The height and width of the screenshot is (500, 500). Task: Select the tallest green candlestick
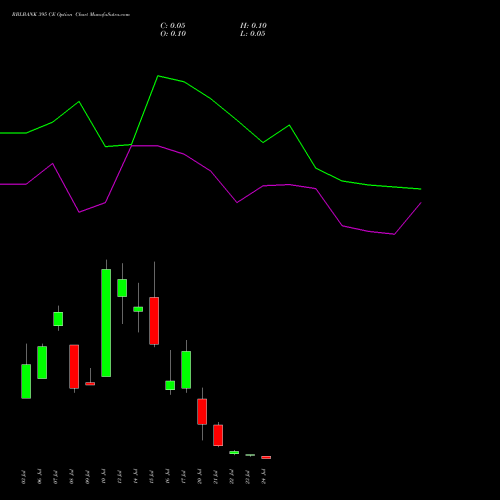106,323
